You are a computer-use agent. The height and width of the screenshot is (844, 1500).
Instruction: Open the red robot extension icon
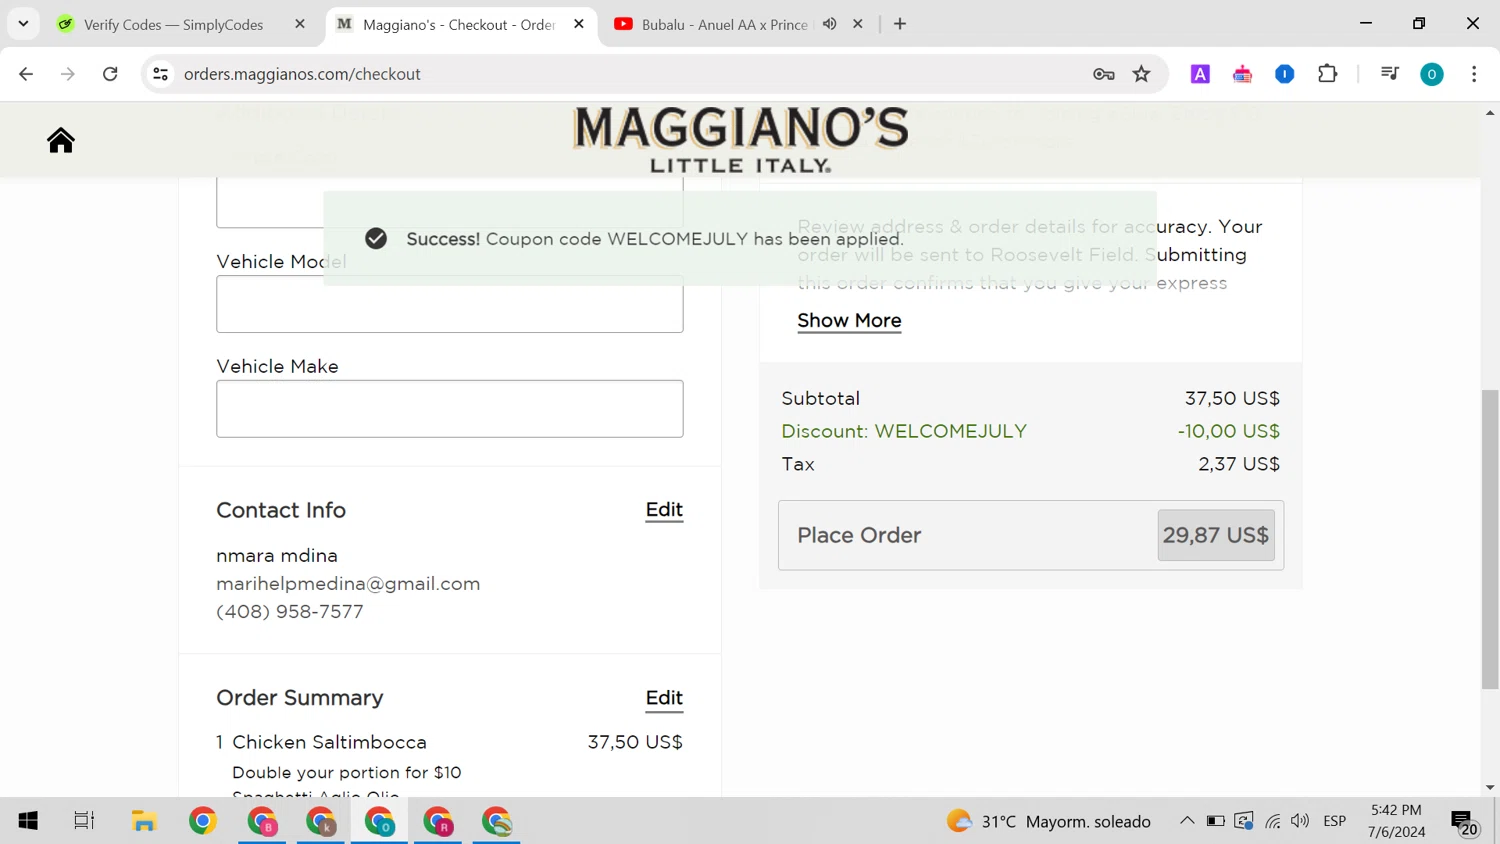1242,74
